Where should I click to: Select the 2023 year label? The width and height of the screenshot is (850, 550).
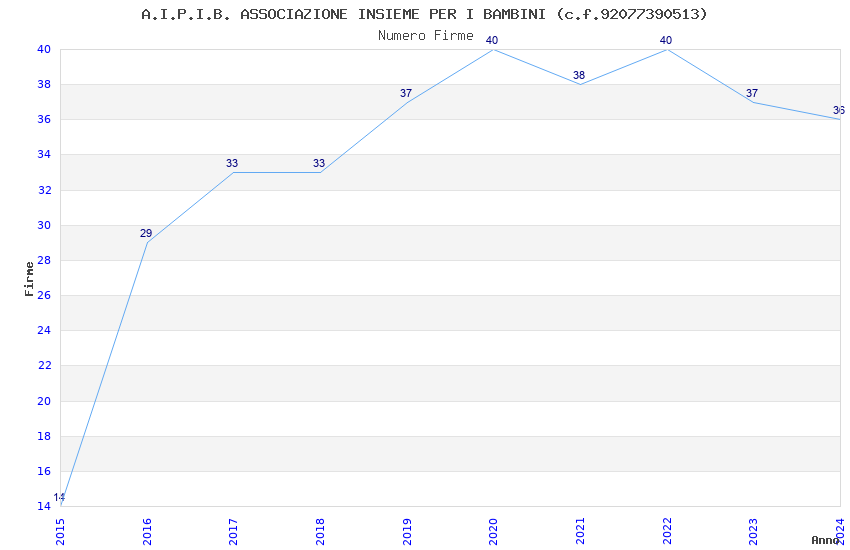(x=753, y=532)
